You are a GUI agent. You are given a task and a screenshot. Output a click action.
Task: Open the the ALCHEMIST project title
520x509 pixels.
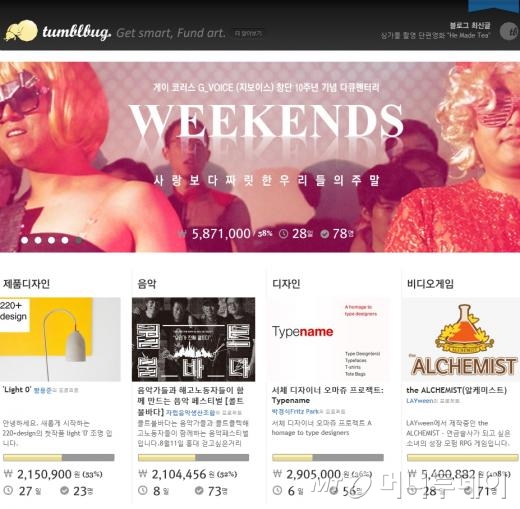[x=457, y=390]
